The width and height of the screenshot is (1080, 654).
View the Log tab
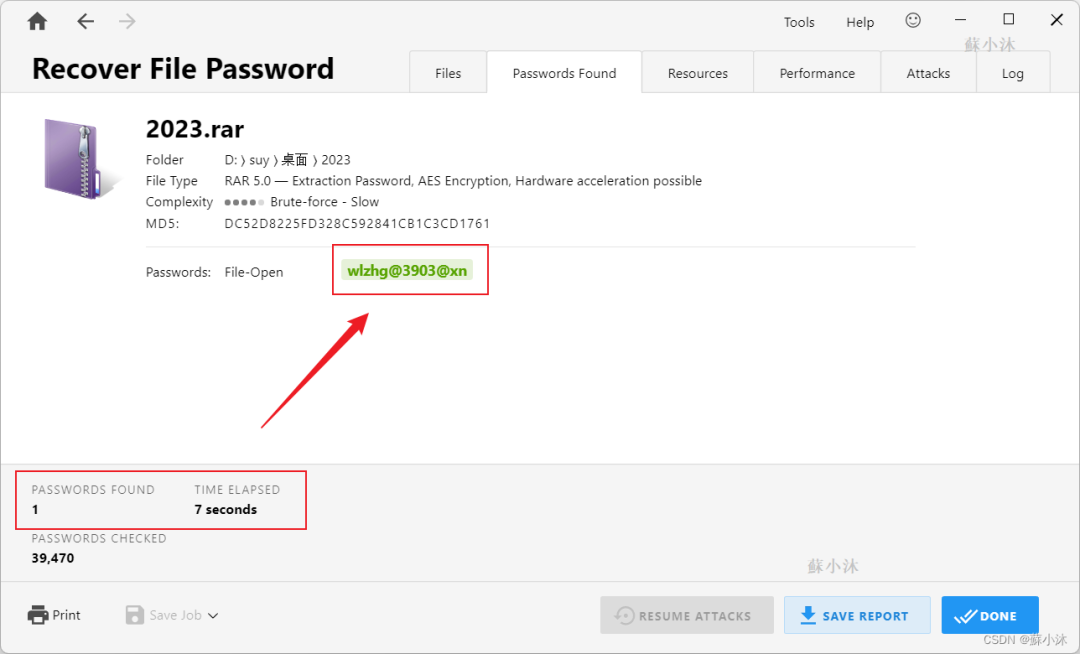click(x=1012, y=73)
